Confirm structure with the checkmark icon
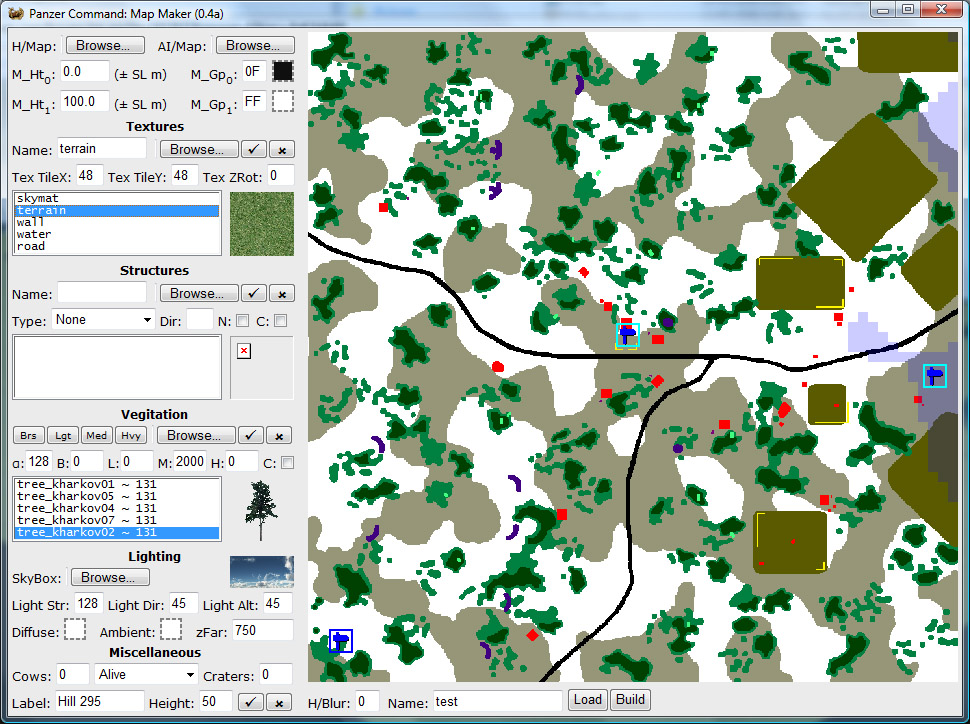Image resolution: width=970 pixels, height=724 pixels. pos(254,293)
